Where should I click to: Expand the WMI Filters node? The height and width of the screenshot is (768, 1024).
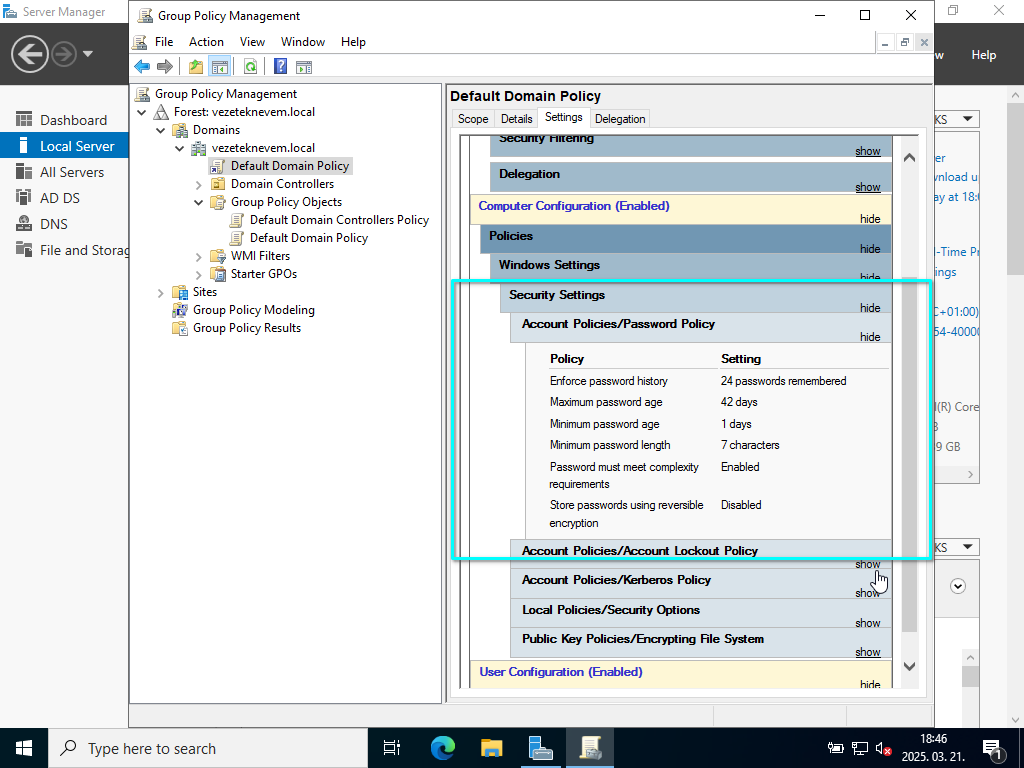[x=199, y=256]
